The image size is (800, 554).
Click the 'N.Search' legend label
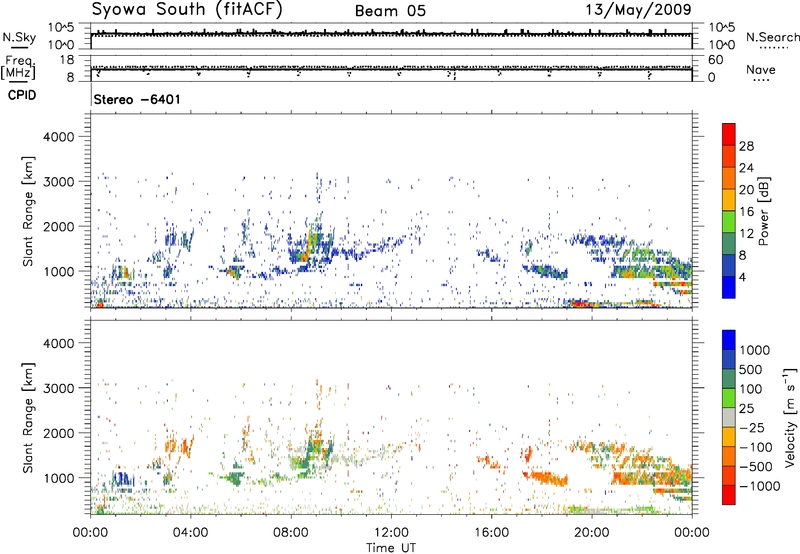click(773, 37)
